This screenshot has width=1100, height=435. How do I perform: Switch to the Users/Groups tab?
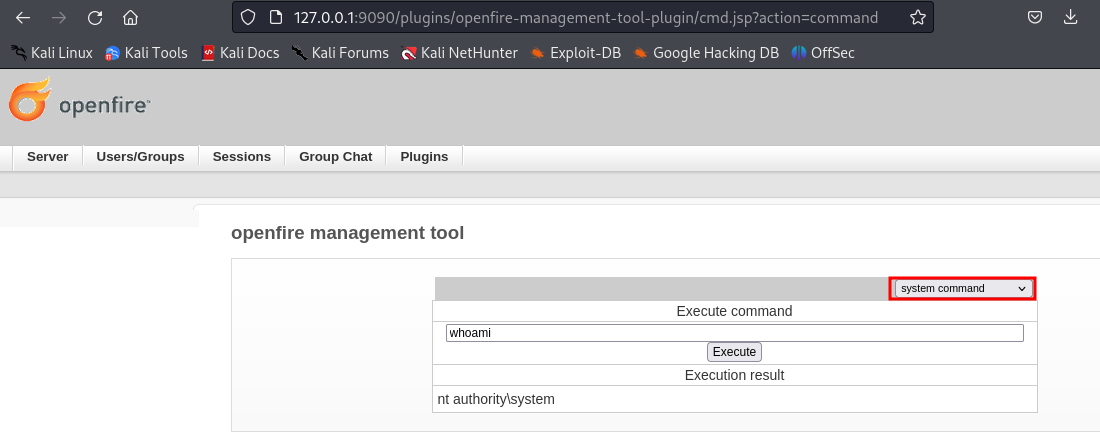click(x=140, y=157)
